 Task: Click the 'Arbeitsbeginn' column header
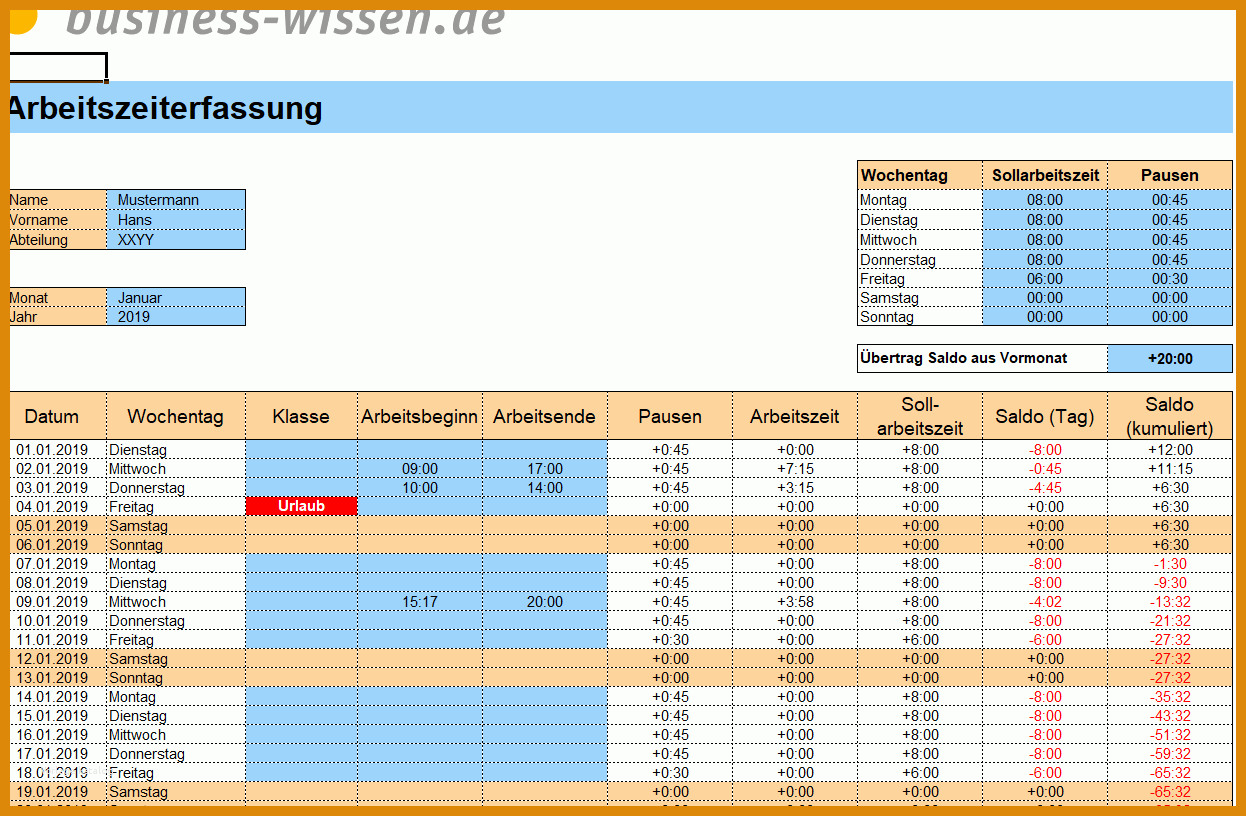click(420, 416)
